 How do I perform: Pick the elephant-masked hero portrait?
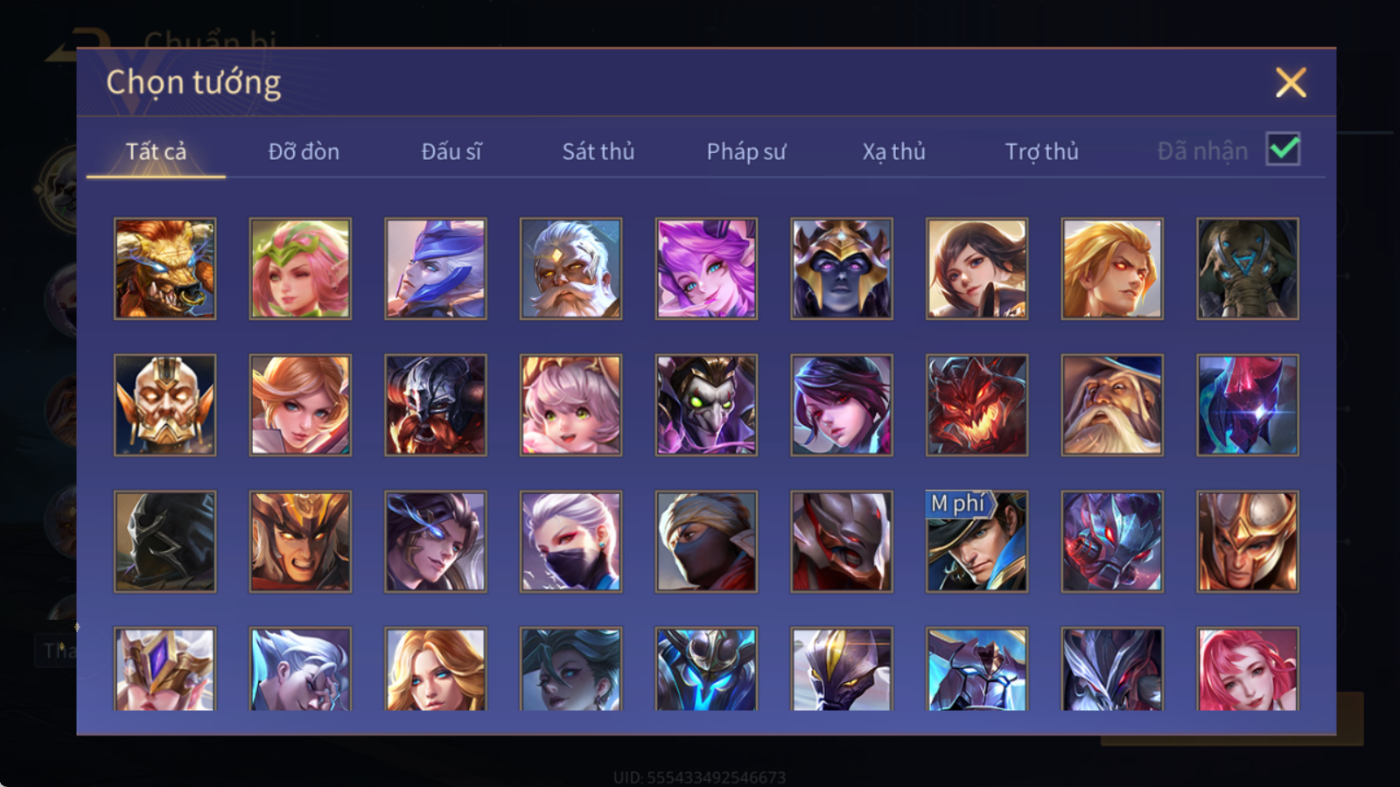1248,269
